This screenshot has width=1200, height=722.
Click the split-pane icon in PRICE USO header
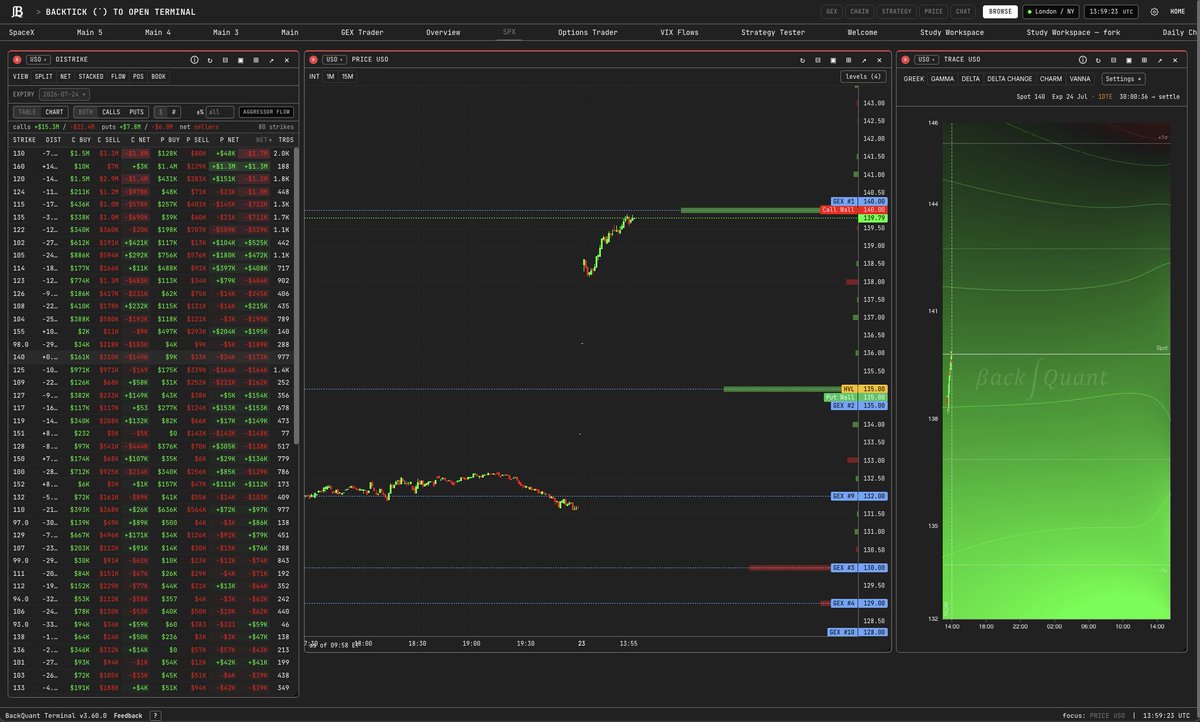817,60
